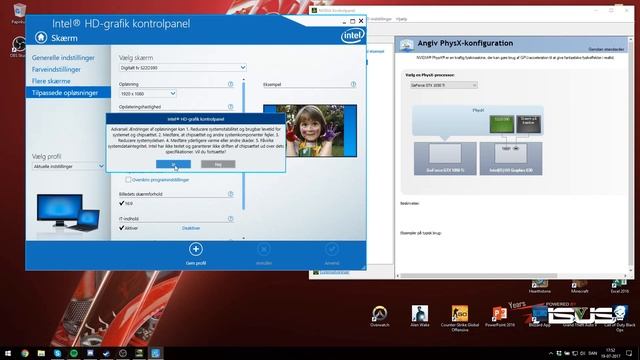Show hidden system tray icons

click(551, 353)
